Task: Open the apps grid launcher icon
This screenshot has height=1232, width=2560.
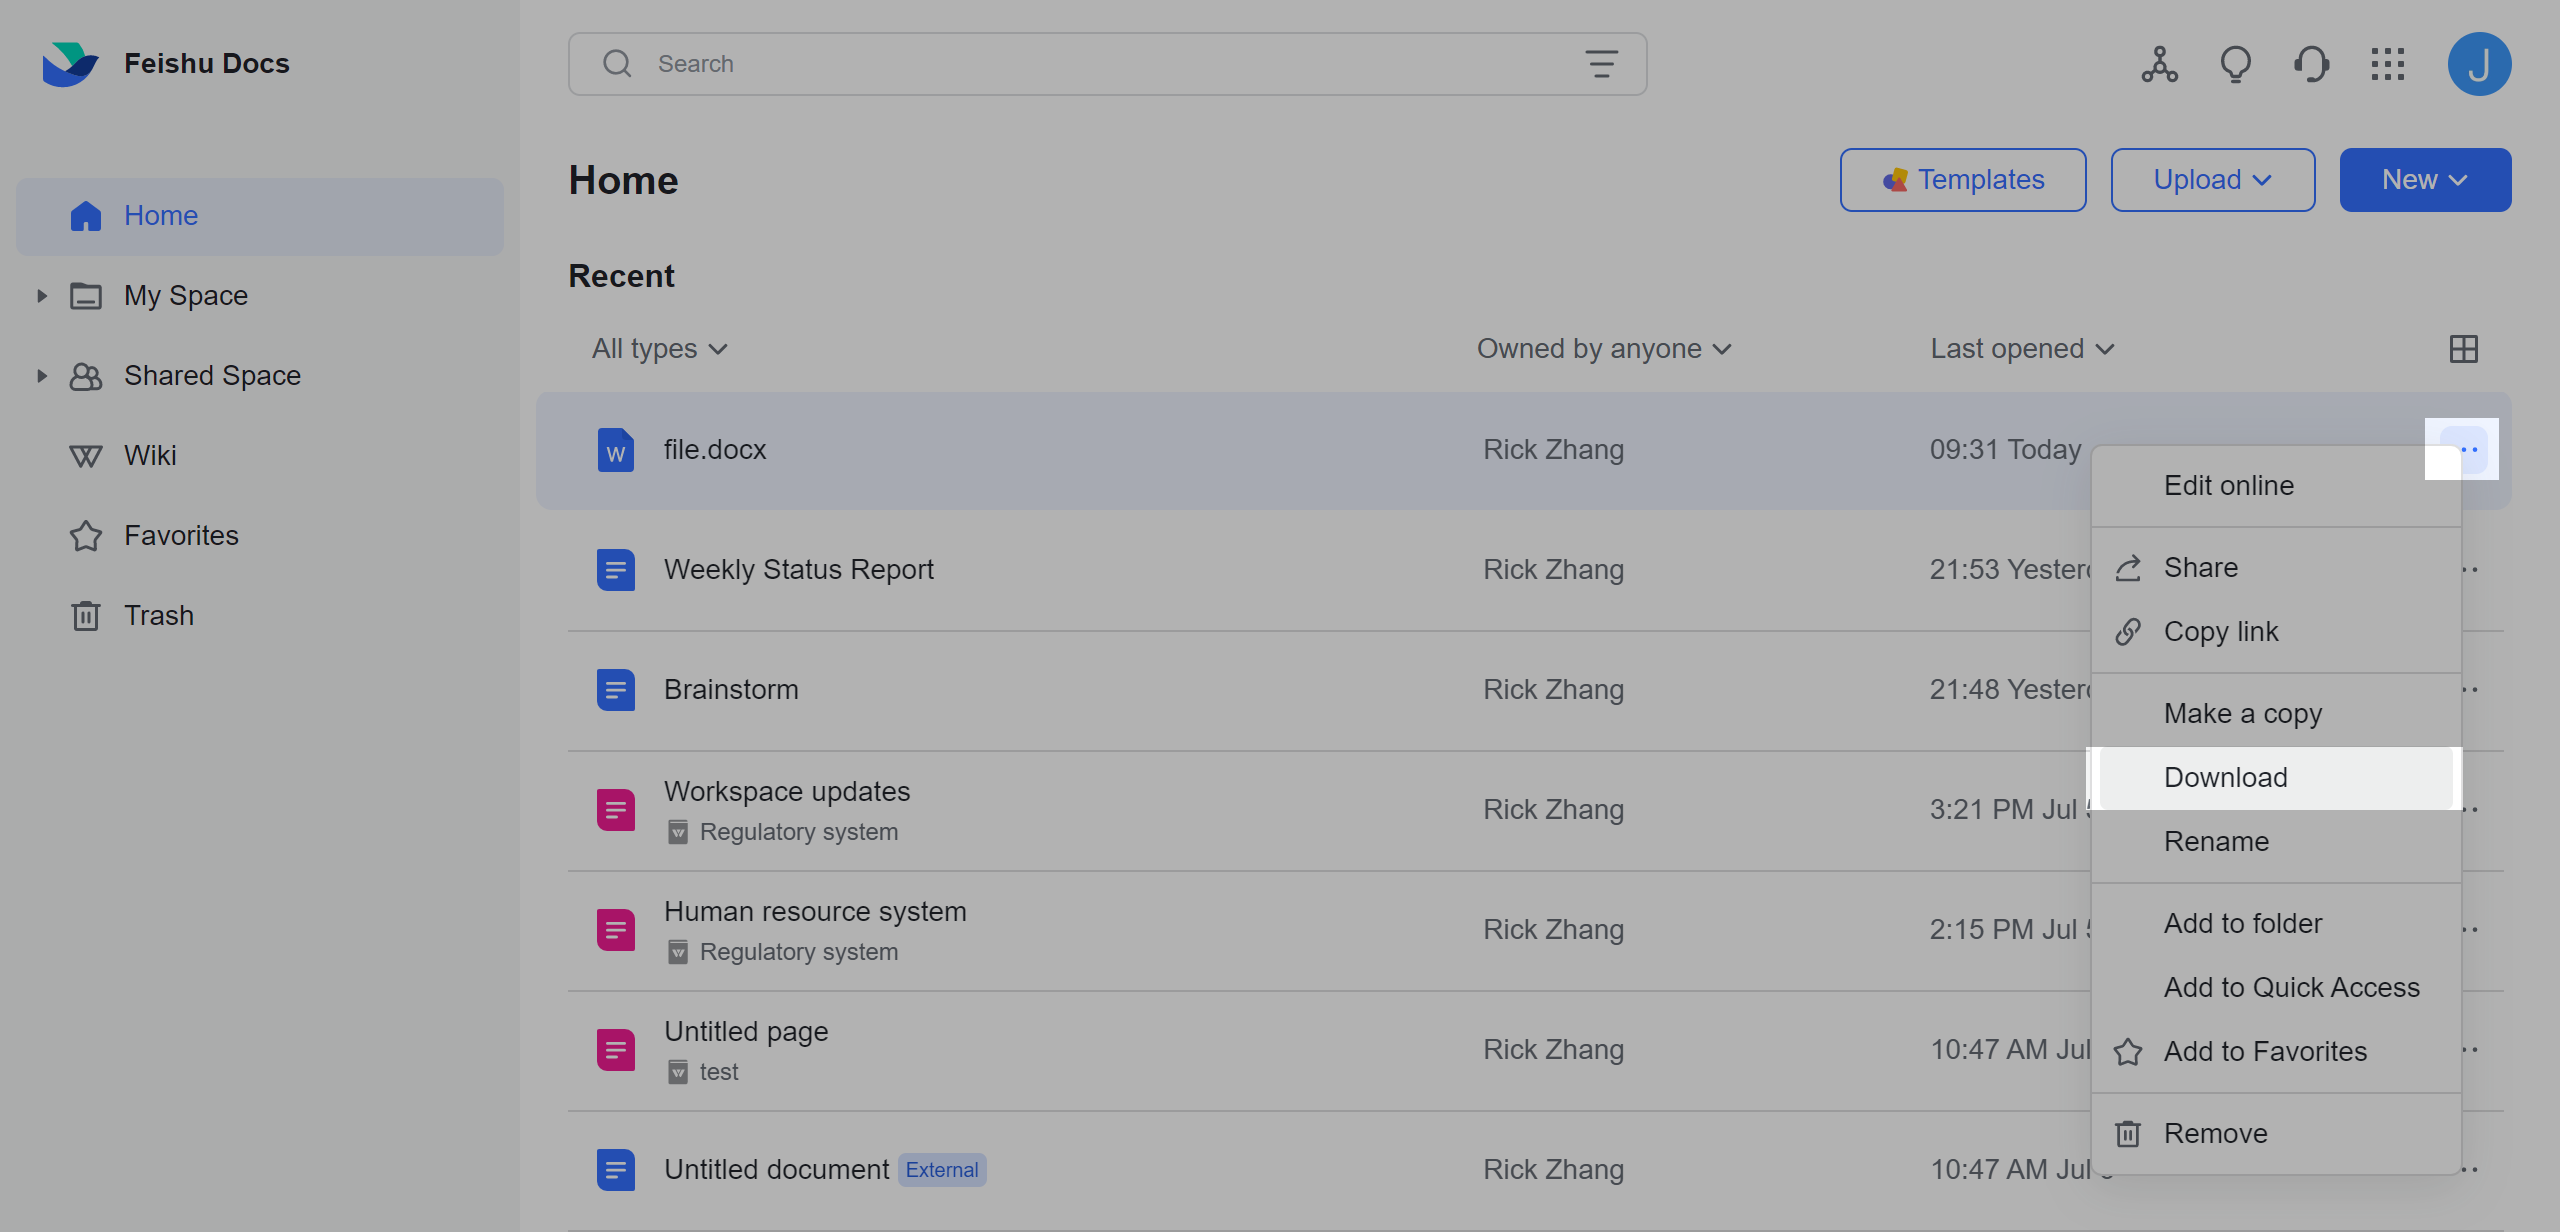Action: 2388,63
